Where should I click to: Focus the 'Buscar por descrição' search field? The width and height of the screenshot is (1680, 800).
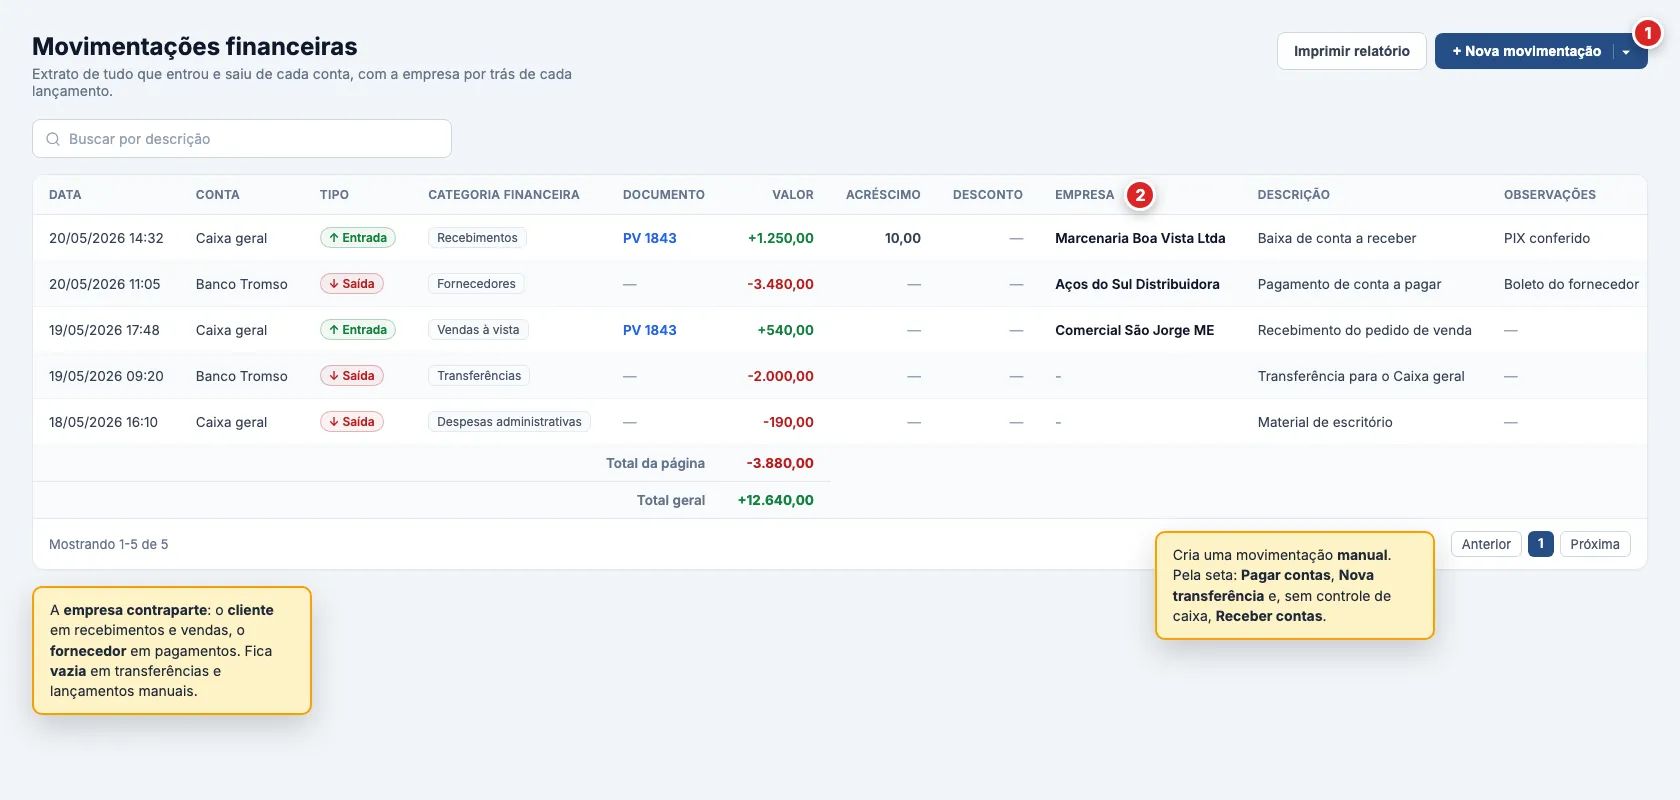242,139
